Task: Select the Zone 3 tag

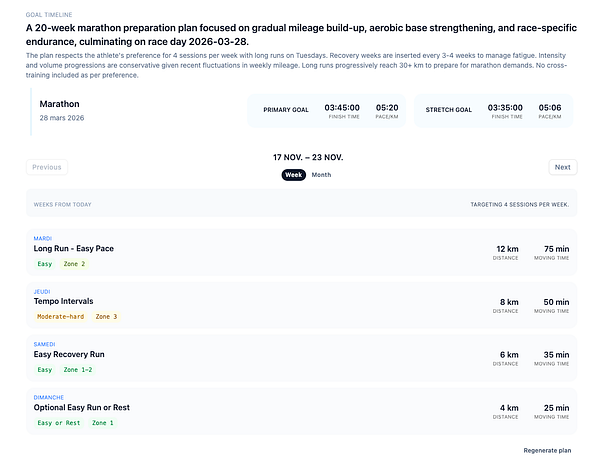Action: 106,317
